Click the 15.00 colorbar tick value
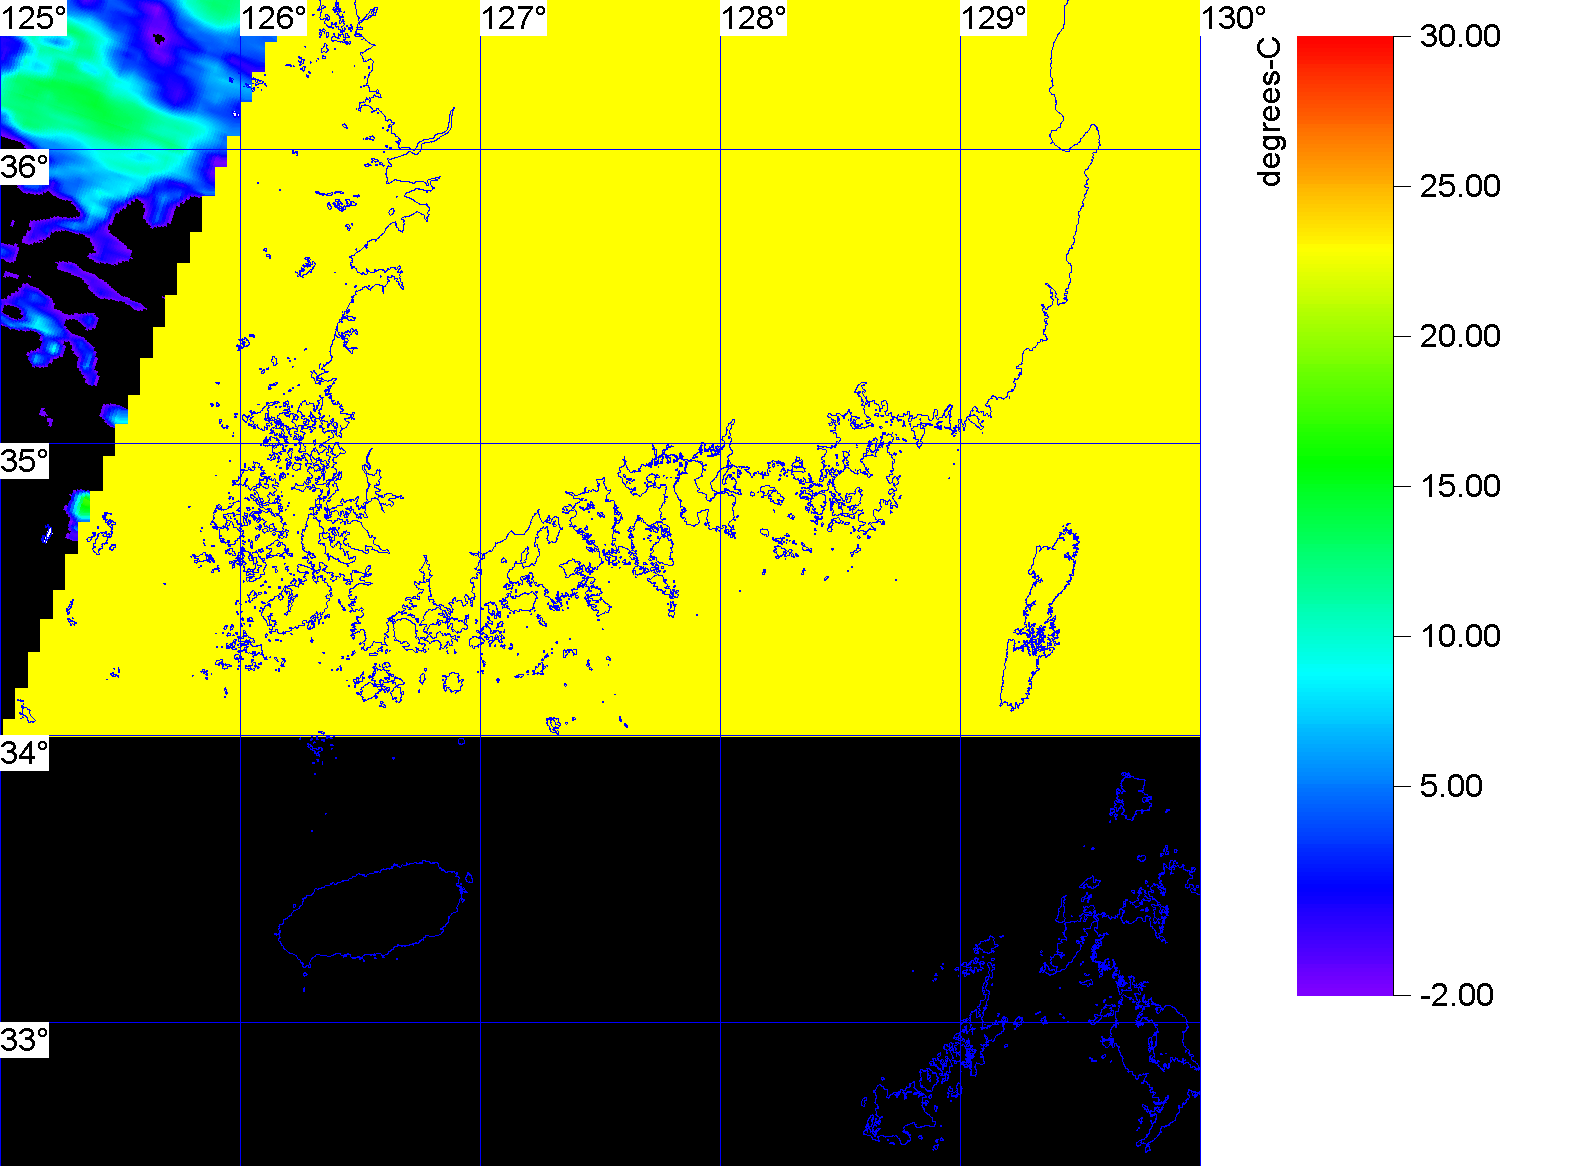 click(x=1460, y=486)
